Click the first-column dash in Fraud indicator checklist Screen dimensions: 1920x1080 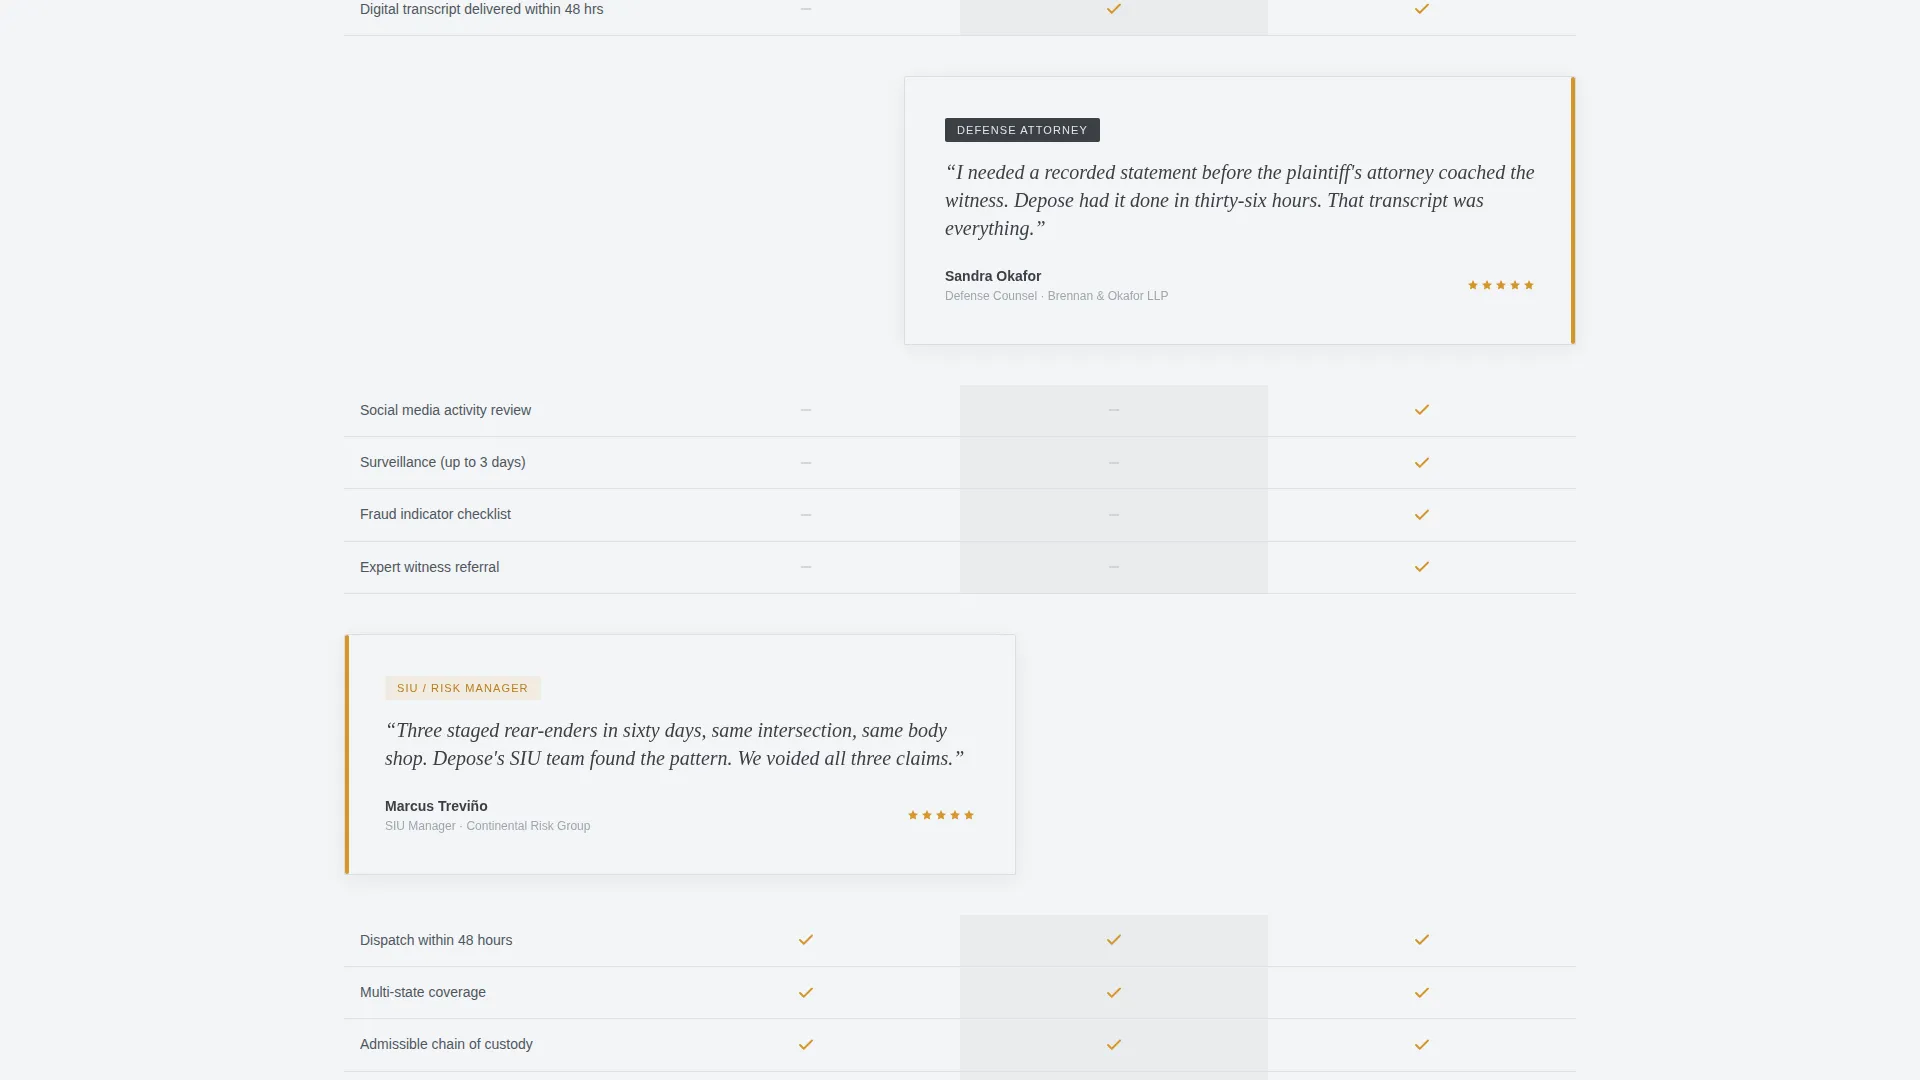point(805,515)
